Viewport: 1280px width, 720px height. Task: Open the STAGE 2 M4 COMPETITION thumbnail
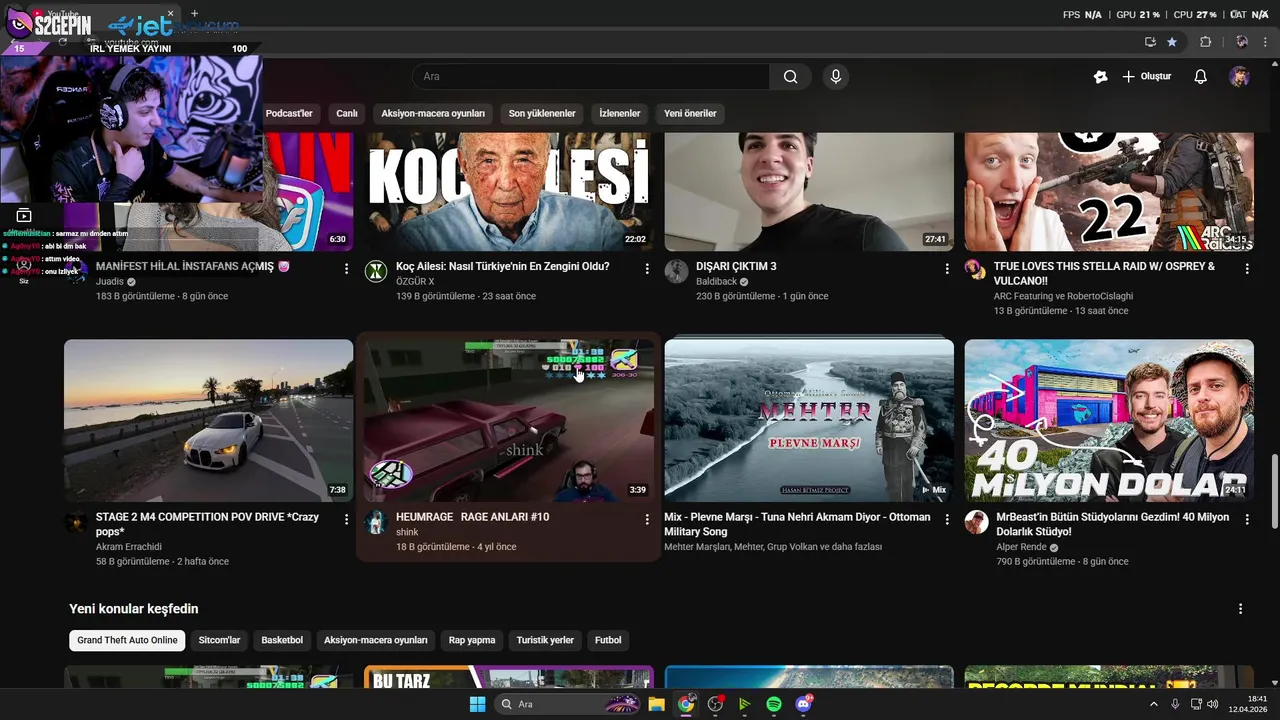tap(209, 420)
